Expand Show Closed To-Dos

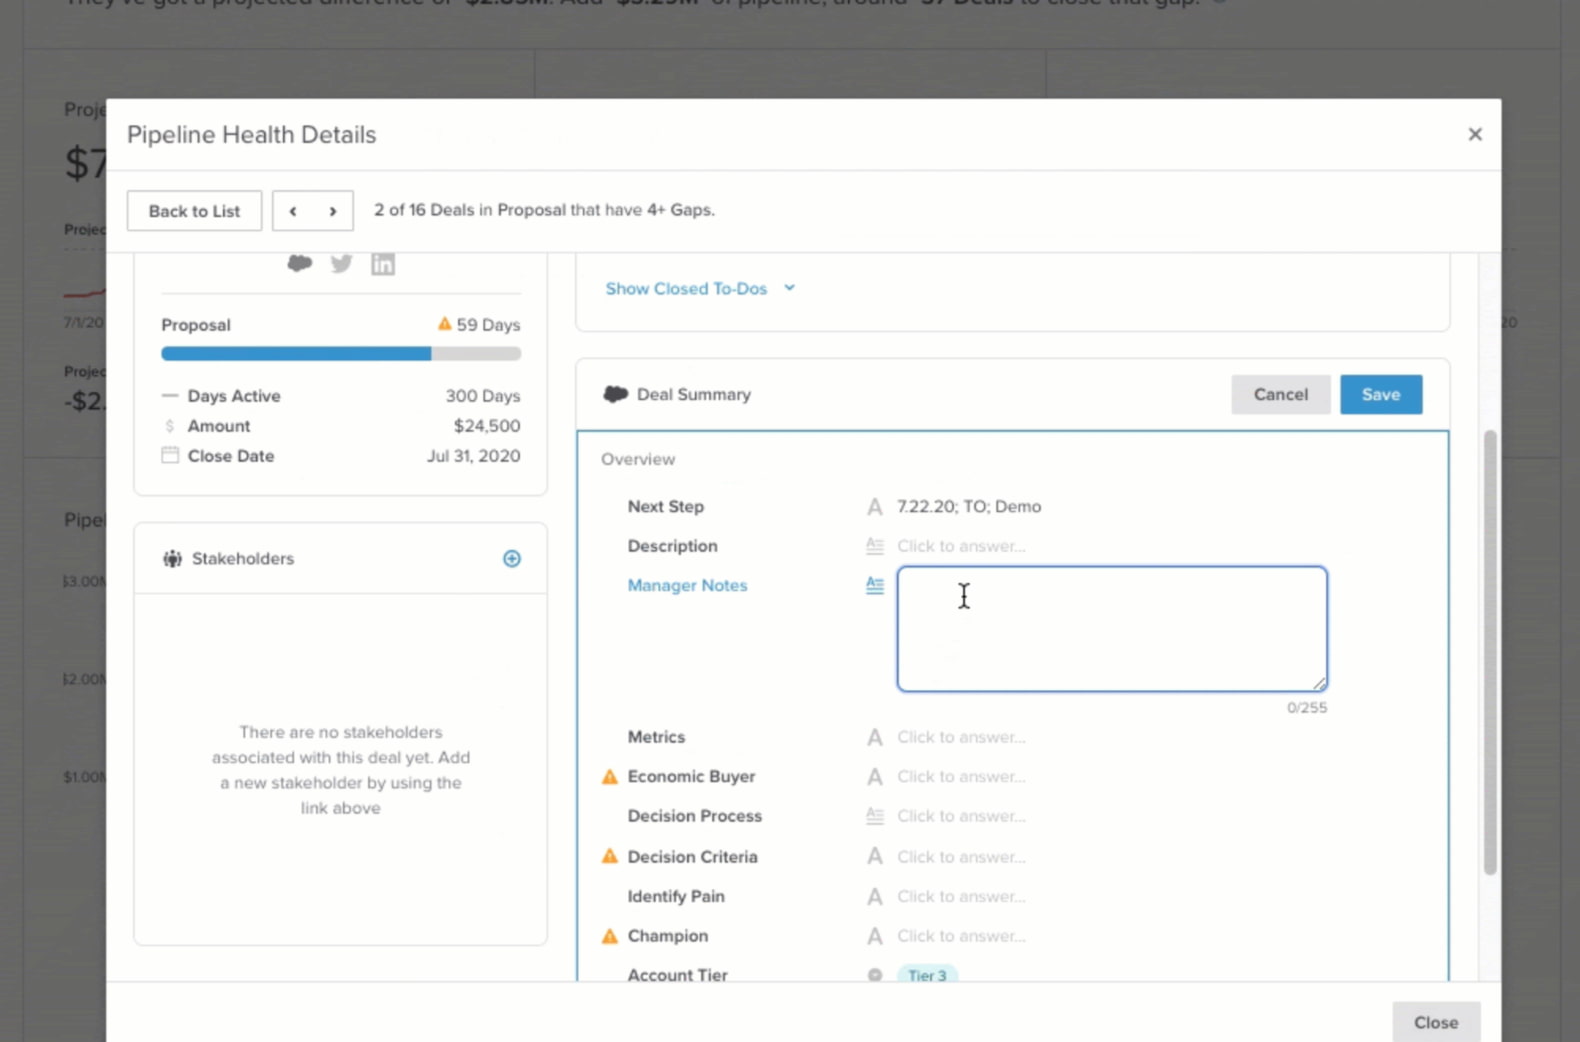click(700, 289)
